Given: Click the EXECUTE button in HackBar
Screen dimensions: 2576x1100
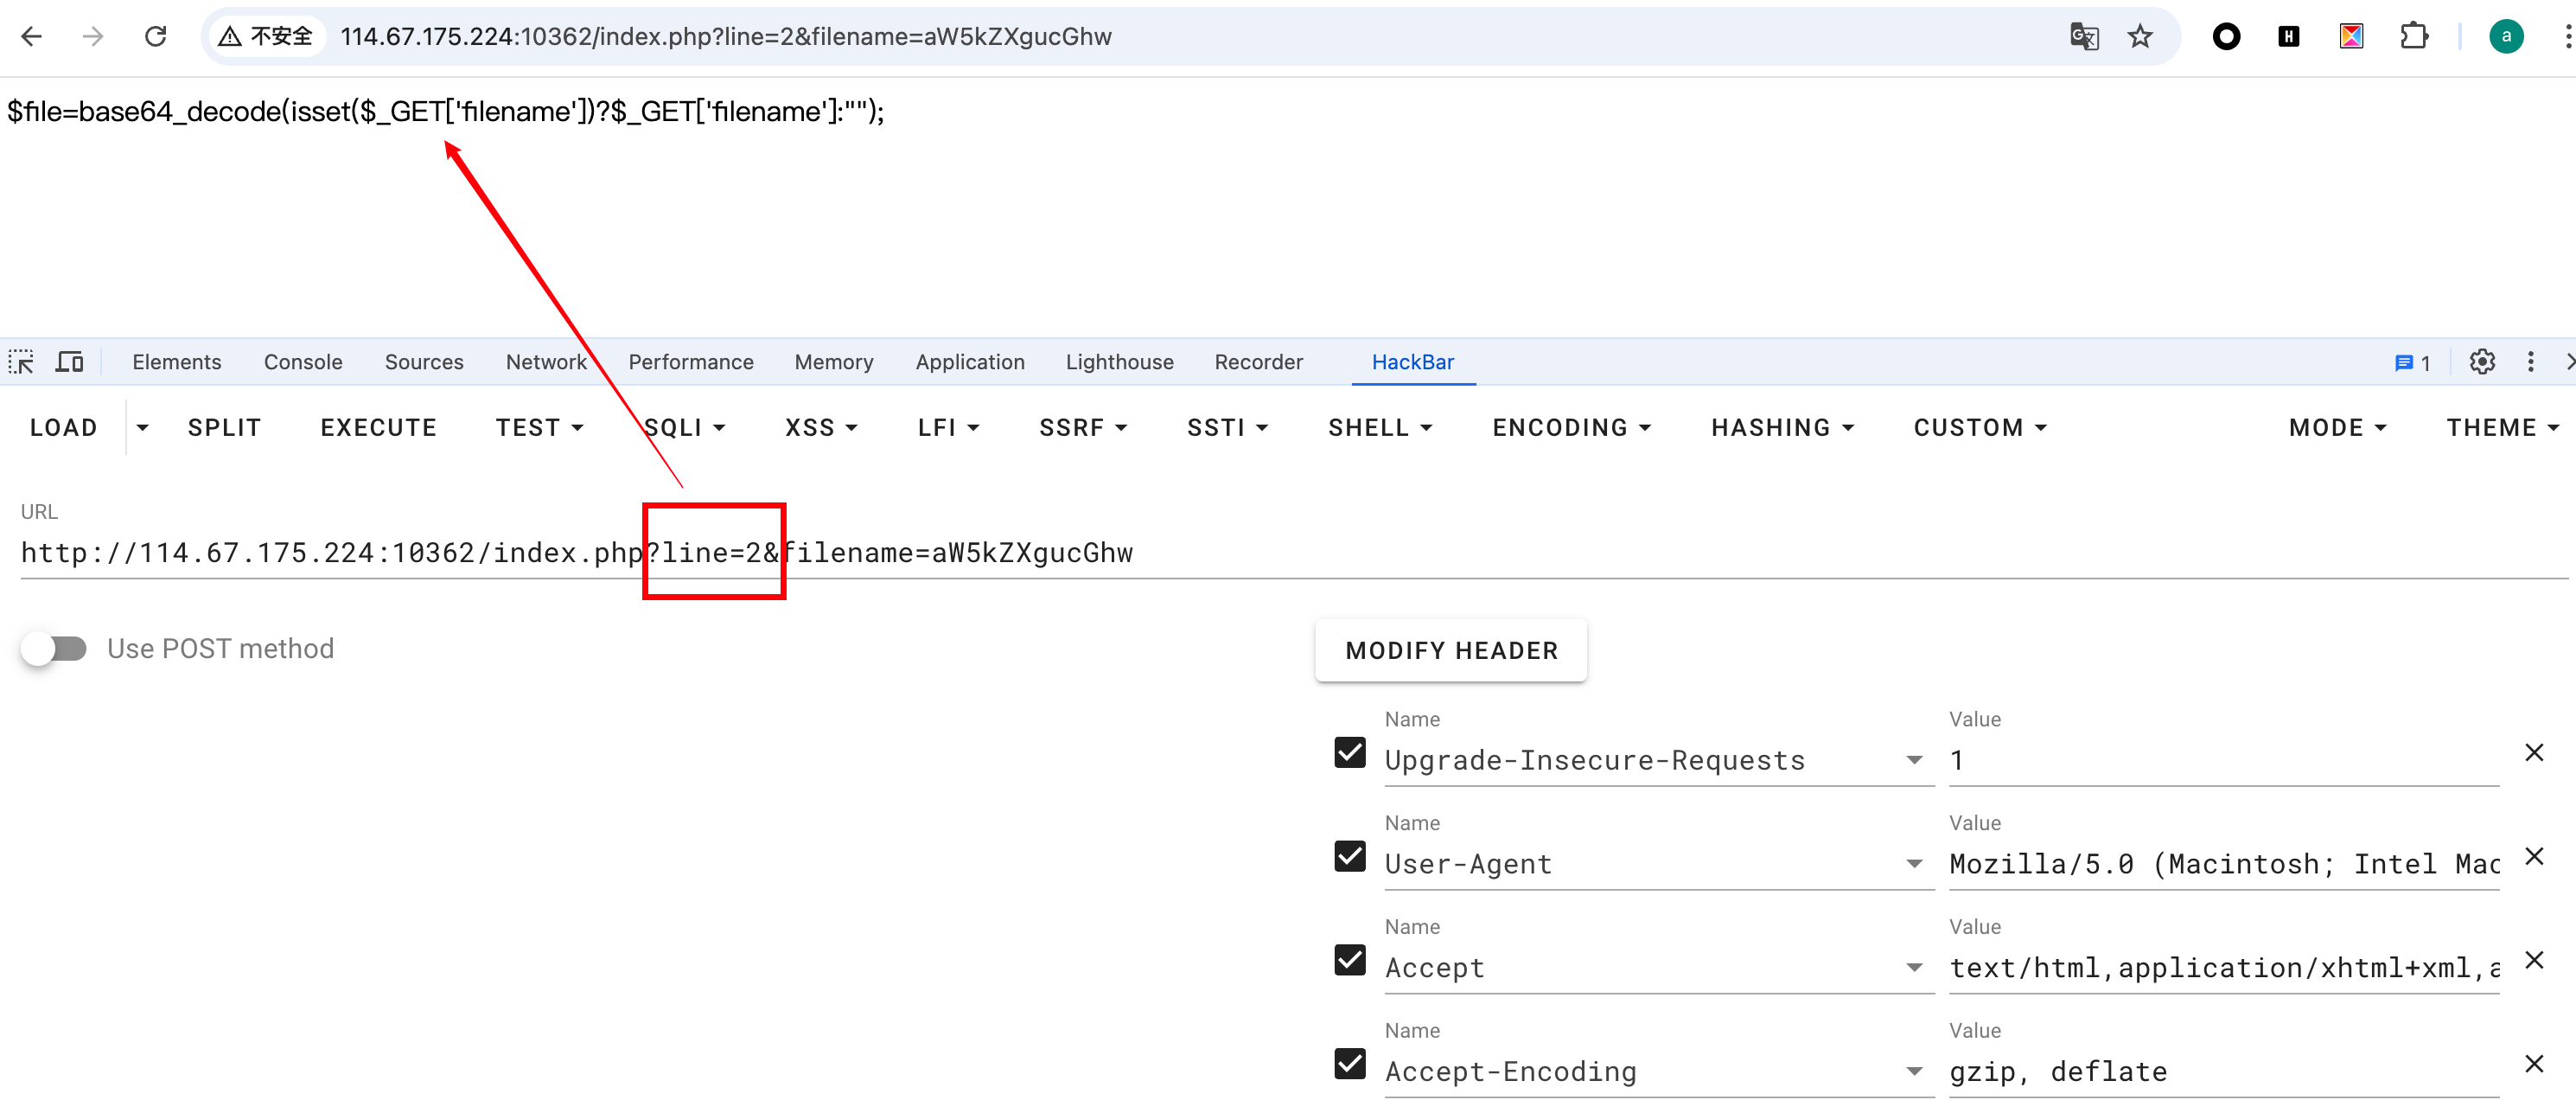Looking at the screenshot, I should (x=378, y=427).
